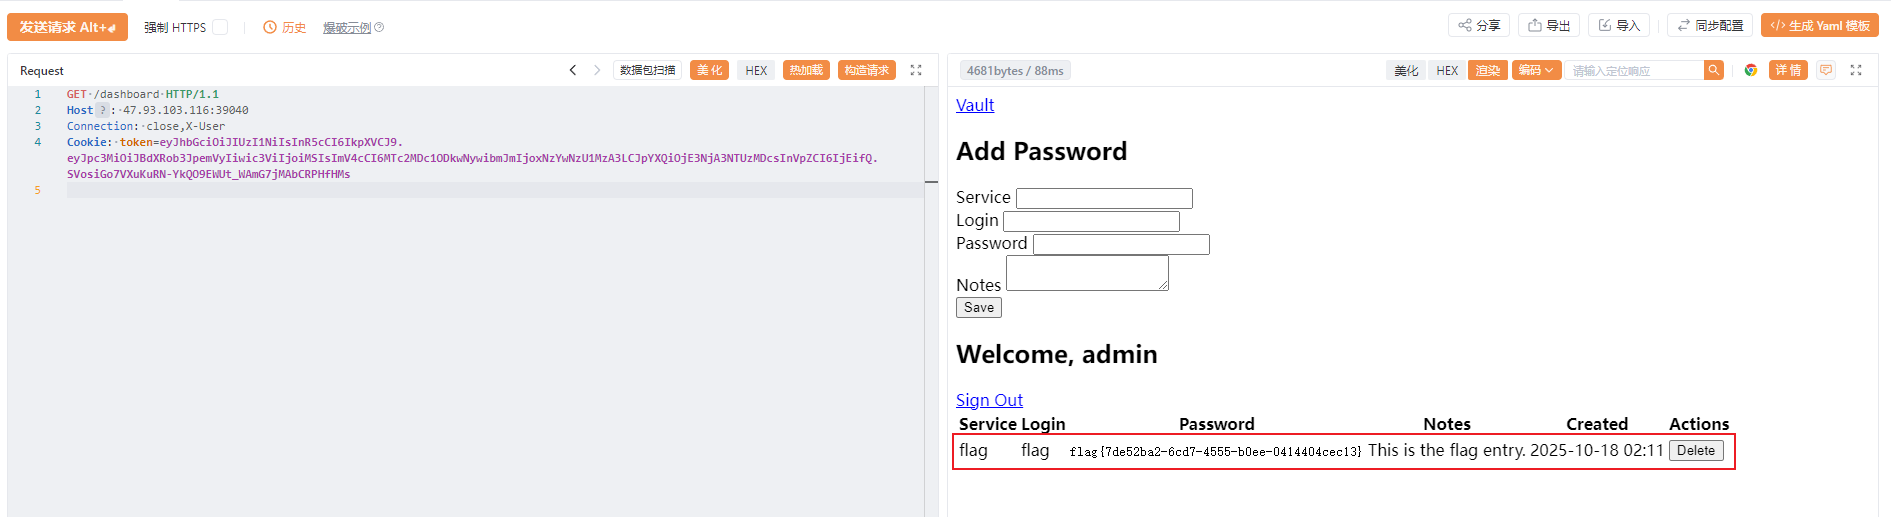
Task: Open the comment bubble icon in response toolbar
Action: click(x=1826, y=70)
